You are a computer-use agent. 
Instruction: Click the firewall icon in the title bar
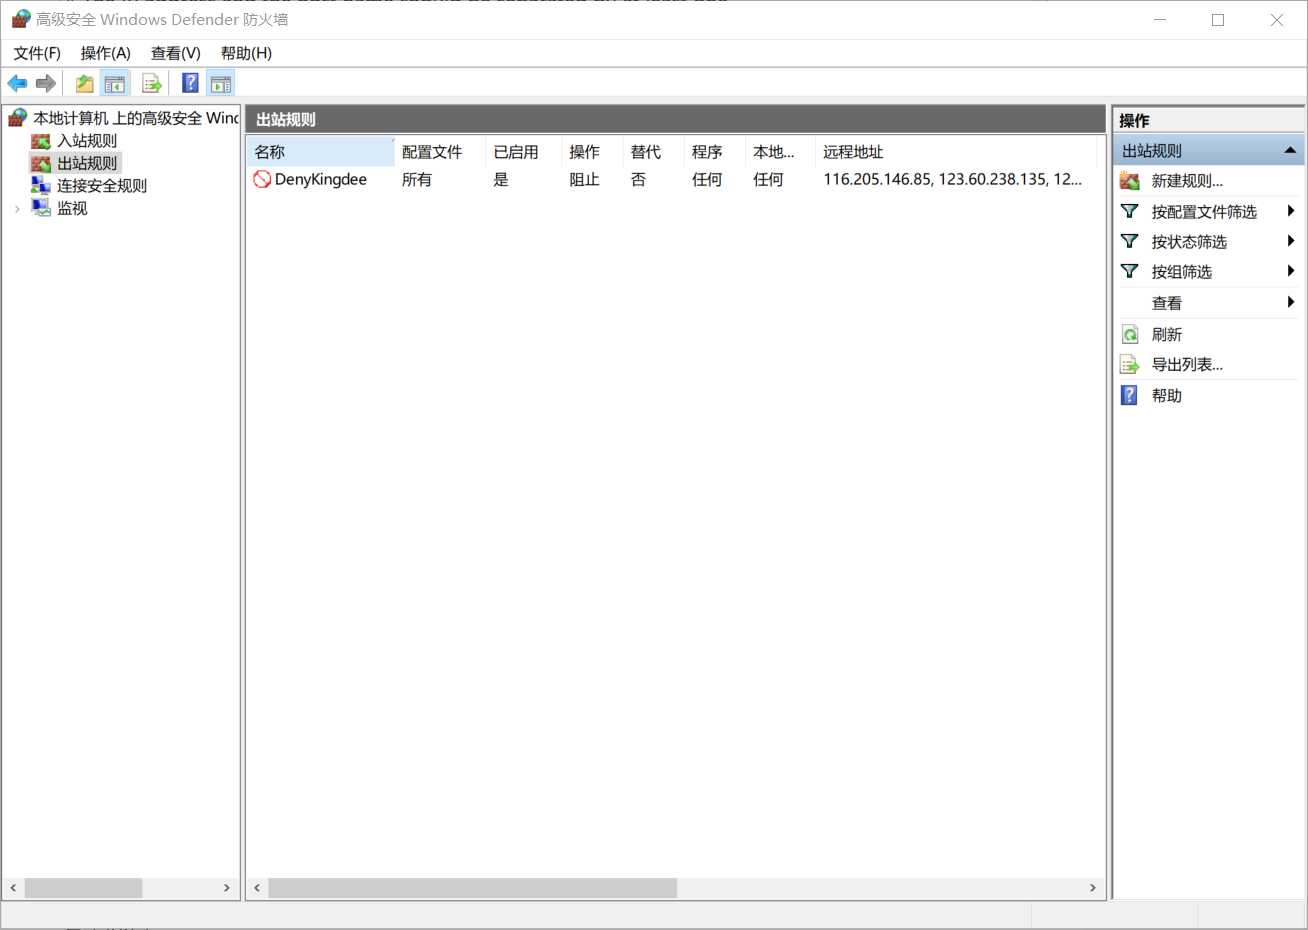[20, 19]
